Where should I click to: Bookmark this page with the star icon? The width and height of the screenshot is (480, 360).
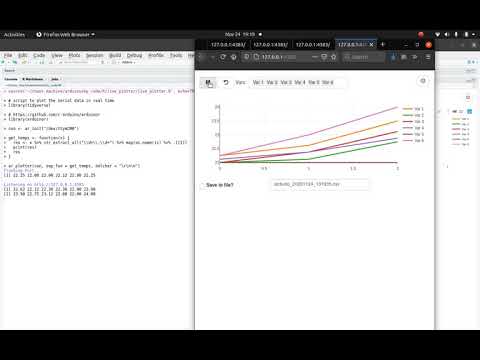click(333, 57)
